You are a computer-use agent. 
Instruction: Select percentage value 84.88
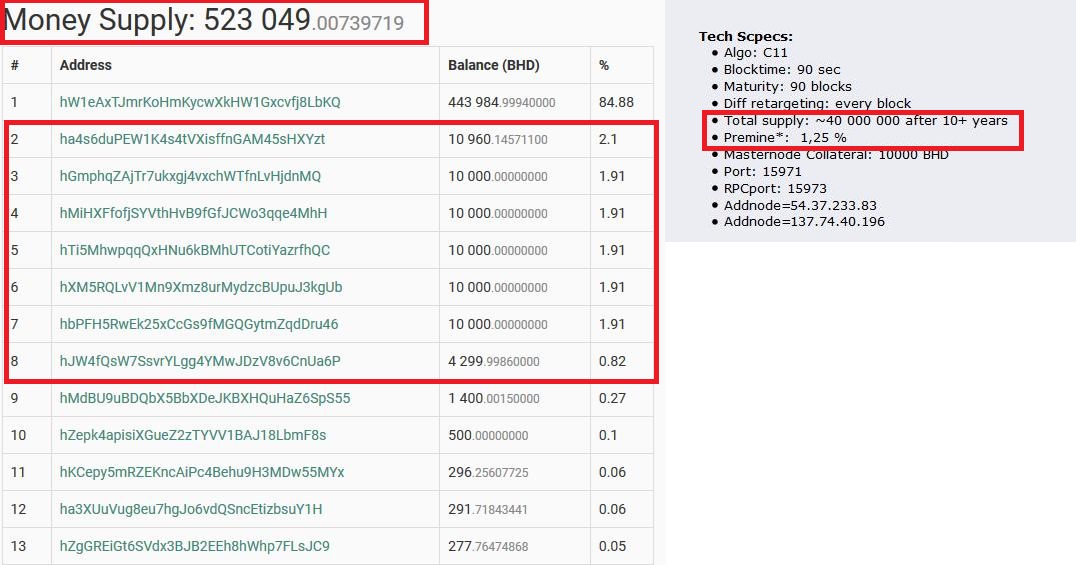pos(616,102)
